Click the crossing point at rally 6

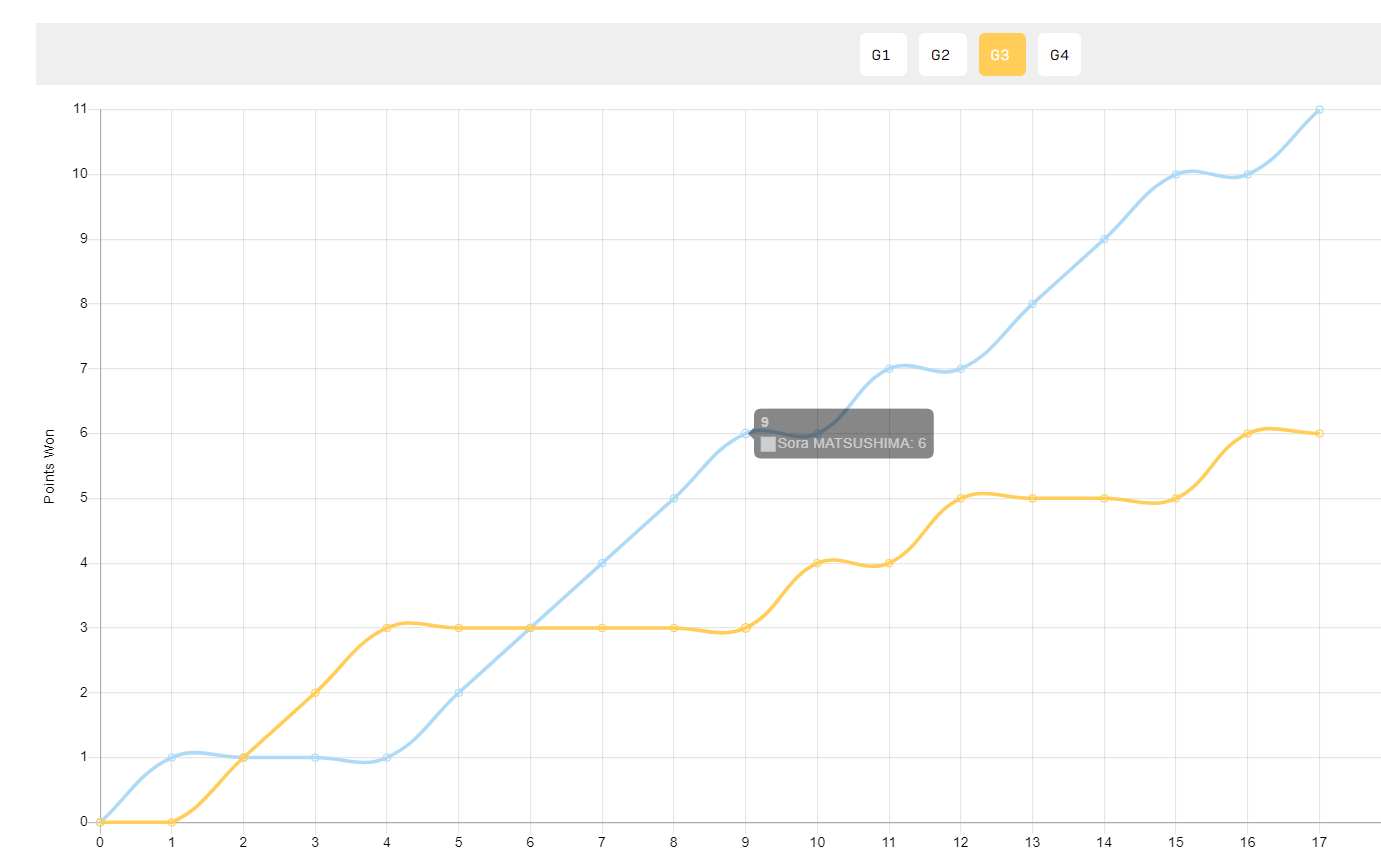tap(530, 628)
